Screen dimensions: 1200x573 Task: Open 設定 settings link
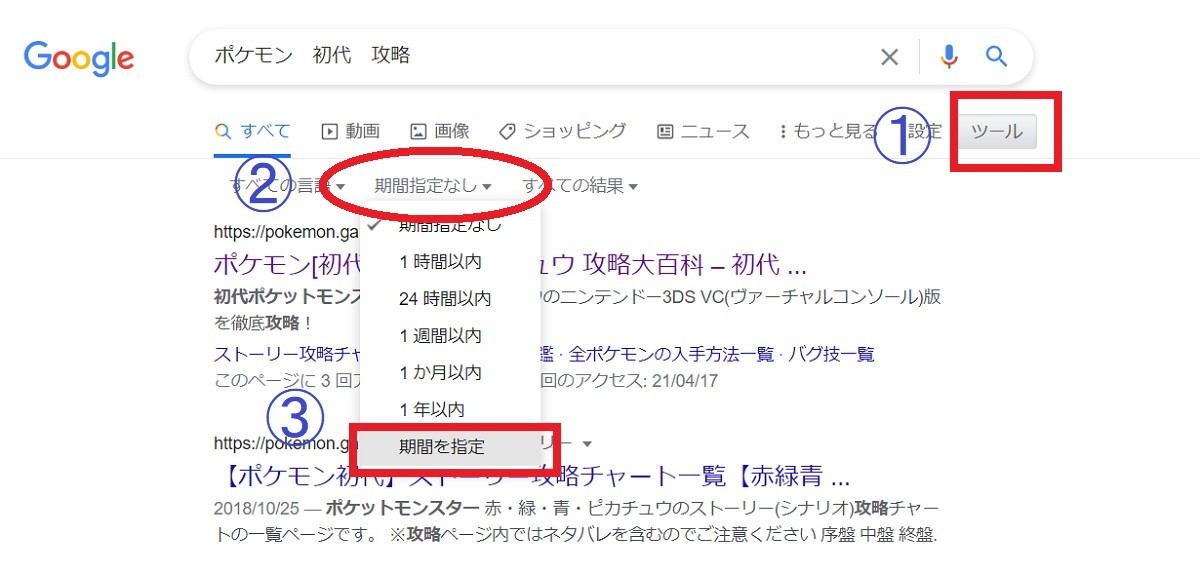924,132
